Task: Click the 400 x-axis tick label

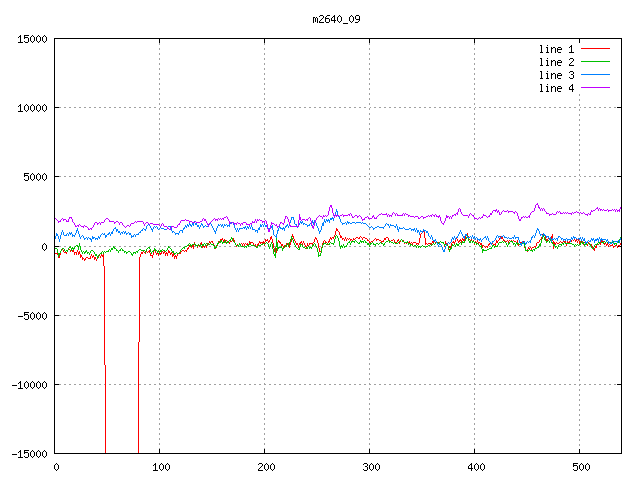Action: pyautogui.click(x=475, y=467)
